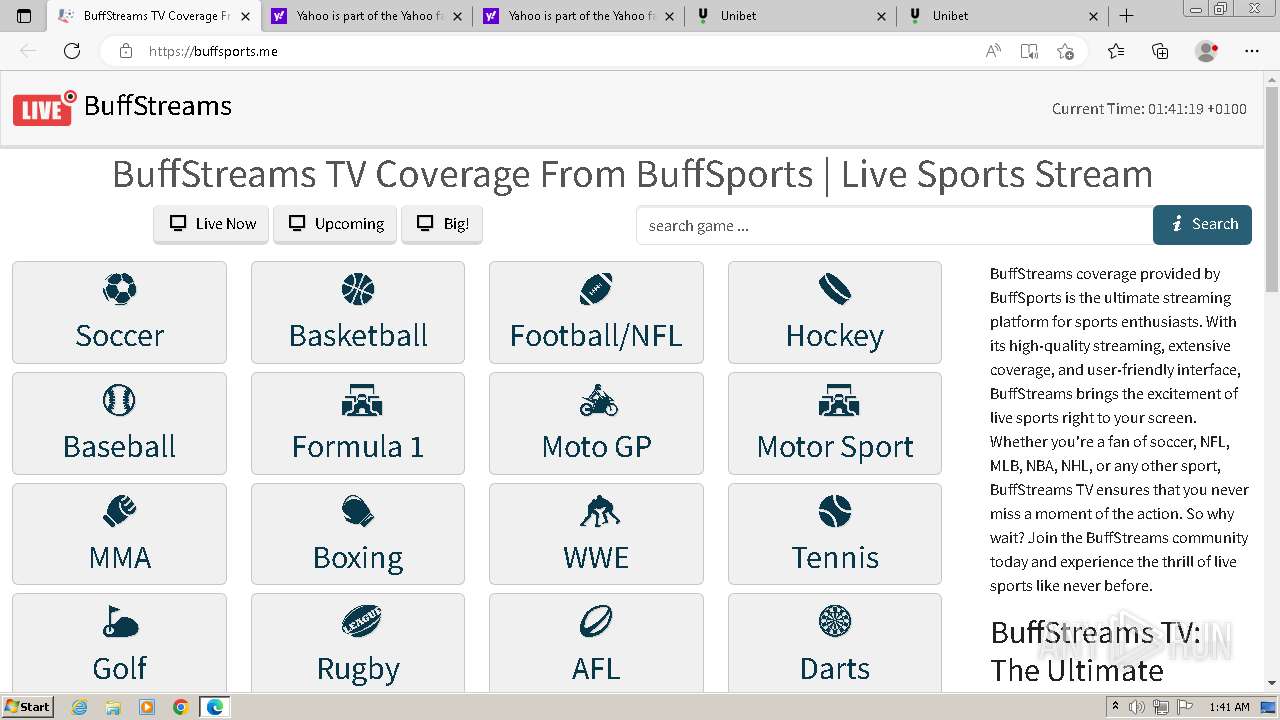This screenshot has width=1280, height=720.
Task: Open the Tennis category label
Action: click(x=834, y=557)
